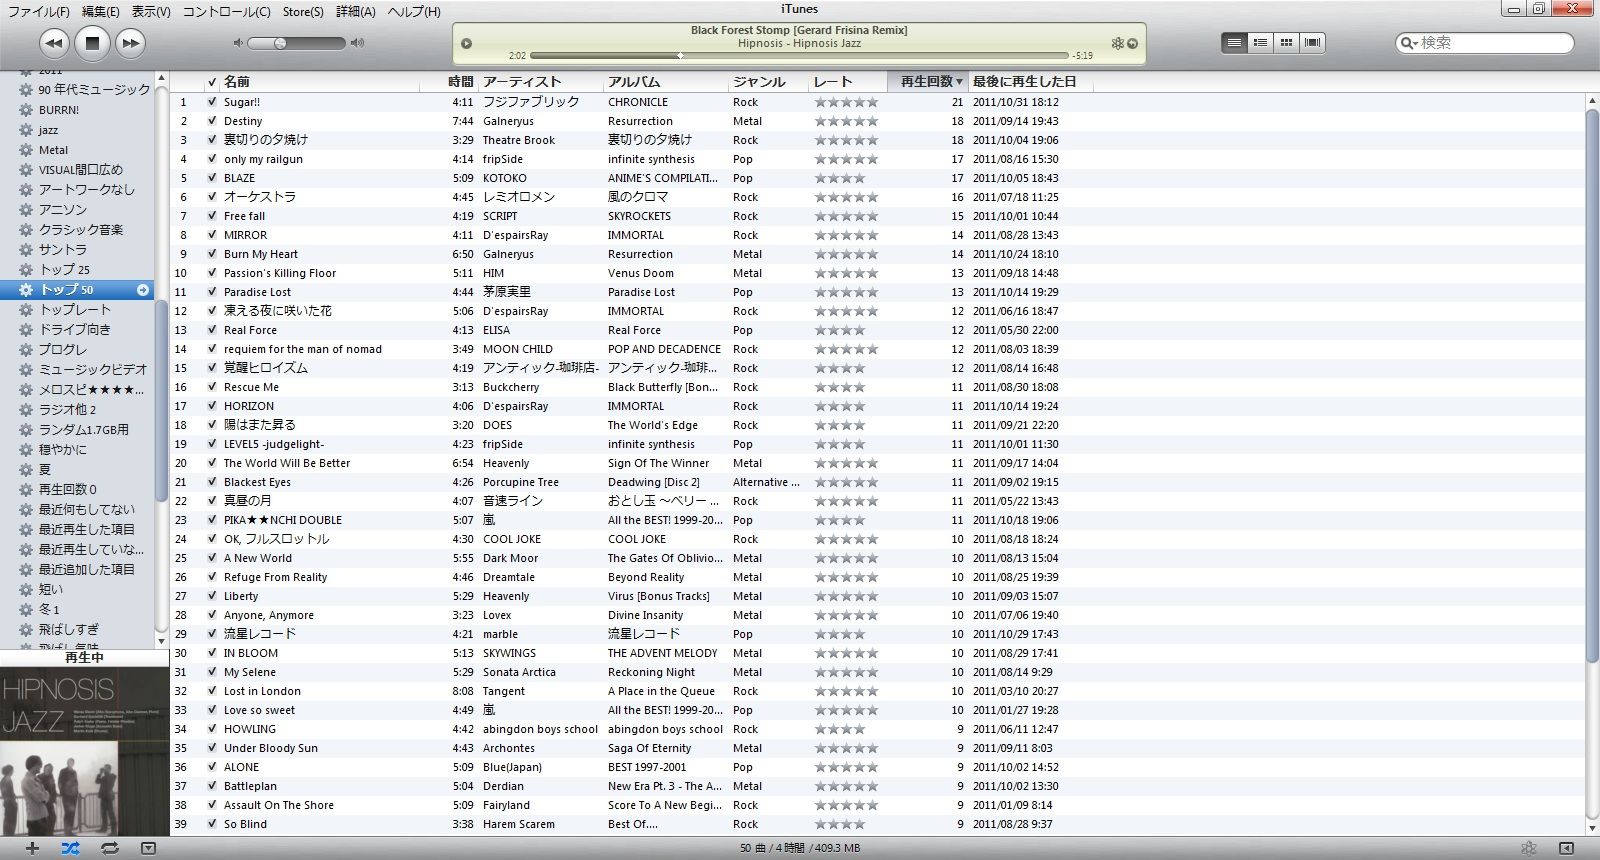Open the アニソン smart playlist
The width and height of the screenshot is (1600, 860).
pyautogui.click(x=63, y=210)
